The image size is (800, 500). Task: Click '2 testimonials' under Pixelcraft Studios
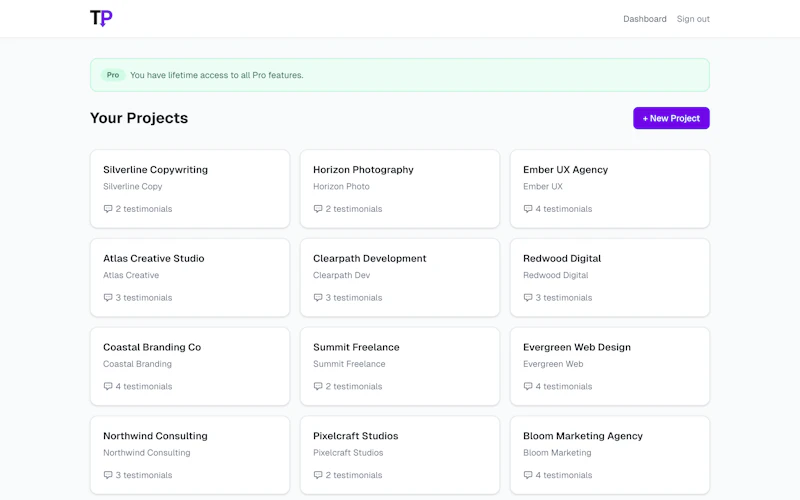[x=354, y=475]
